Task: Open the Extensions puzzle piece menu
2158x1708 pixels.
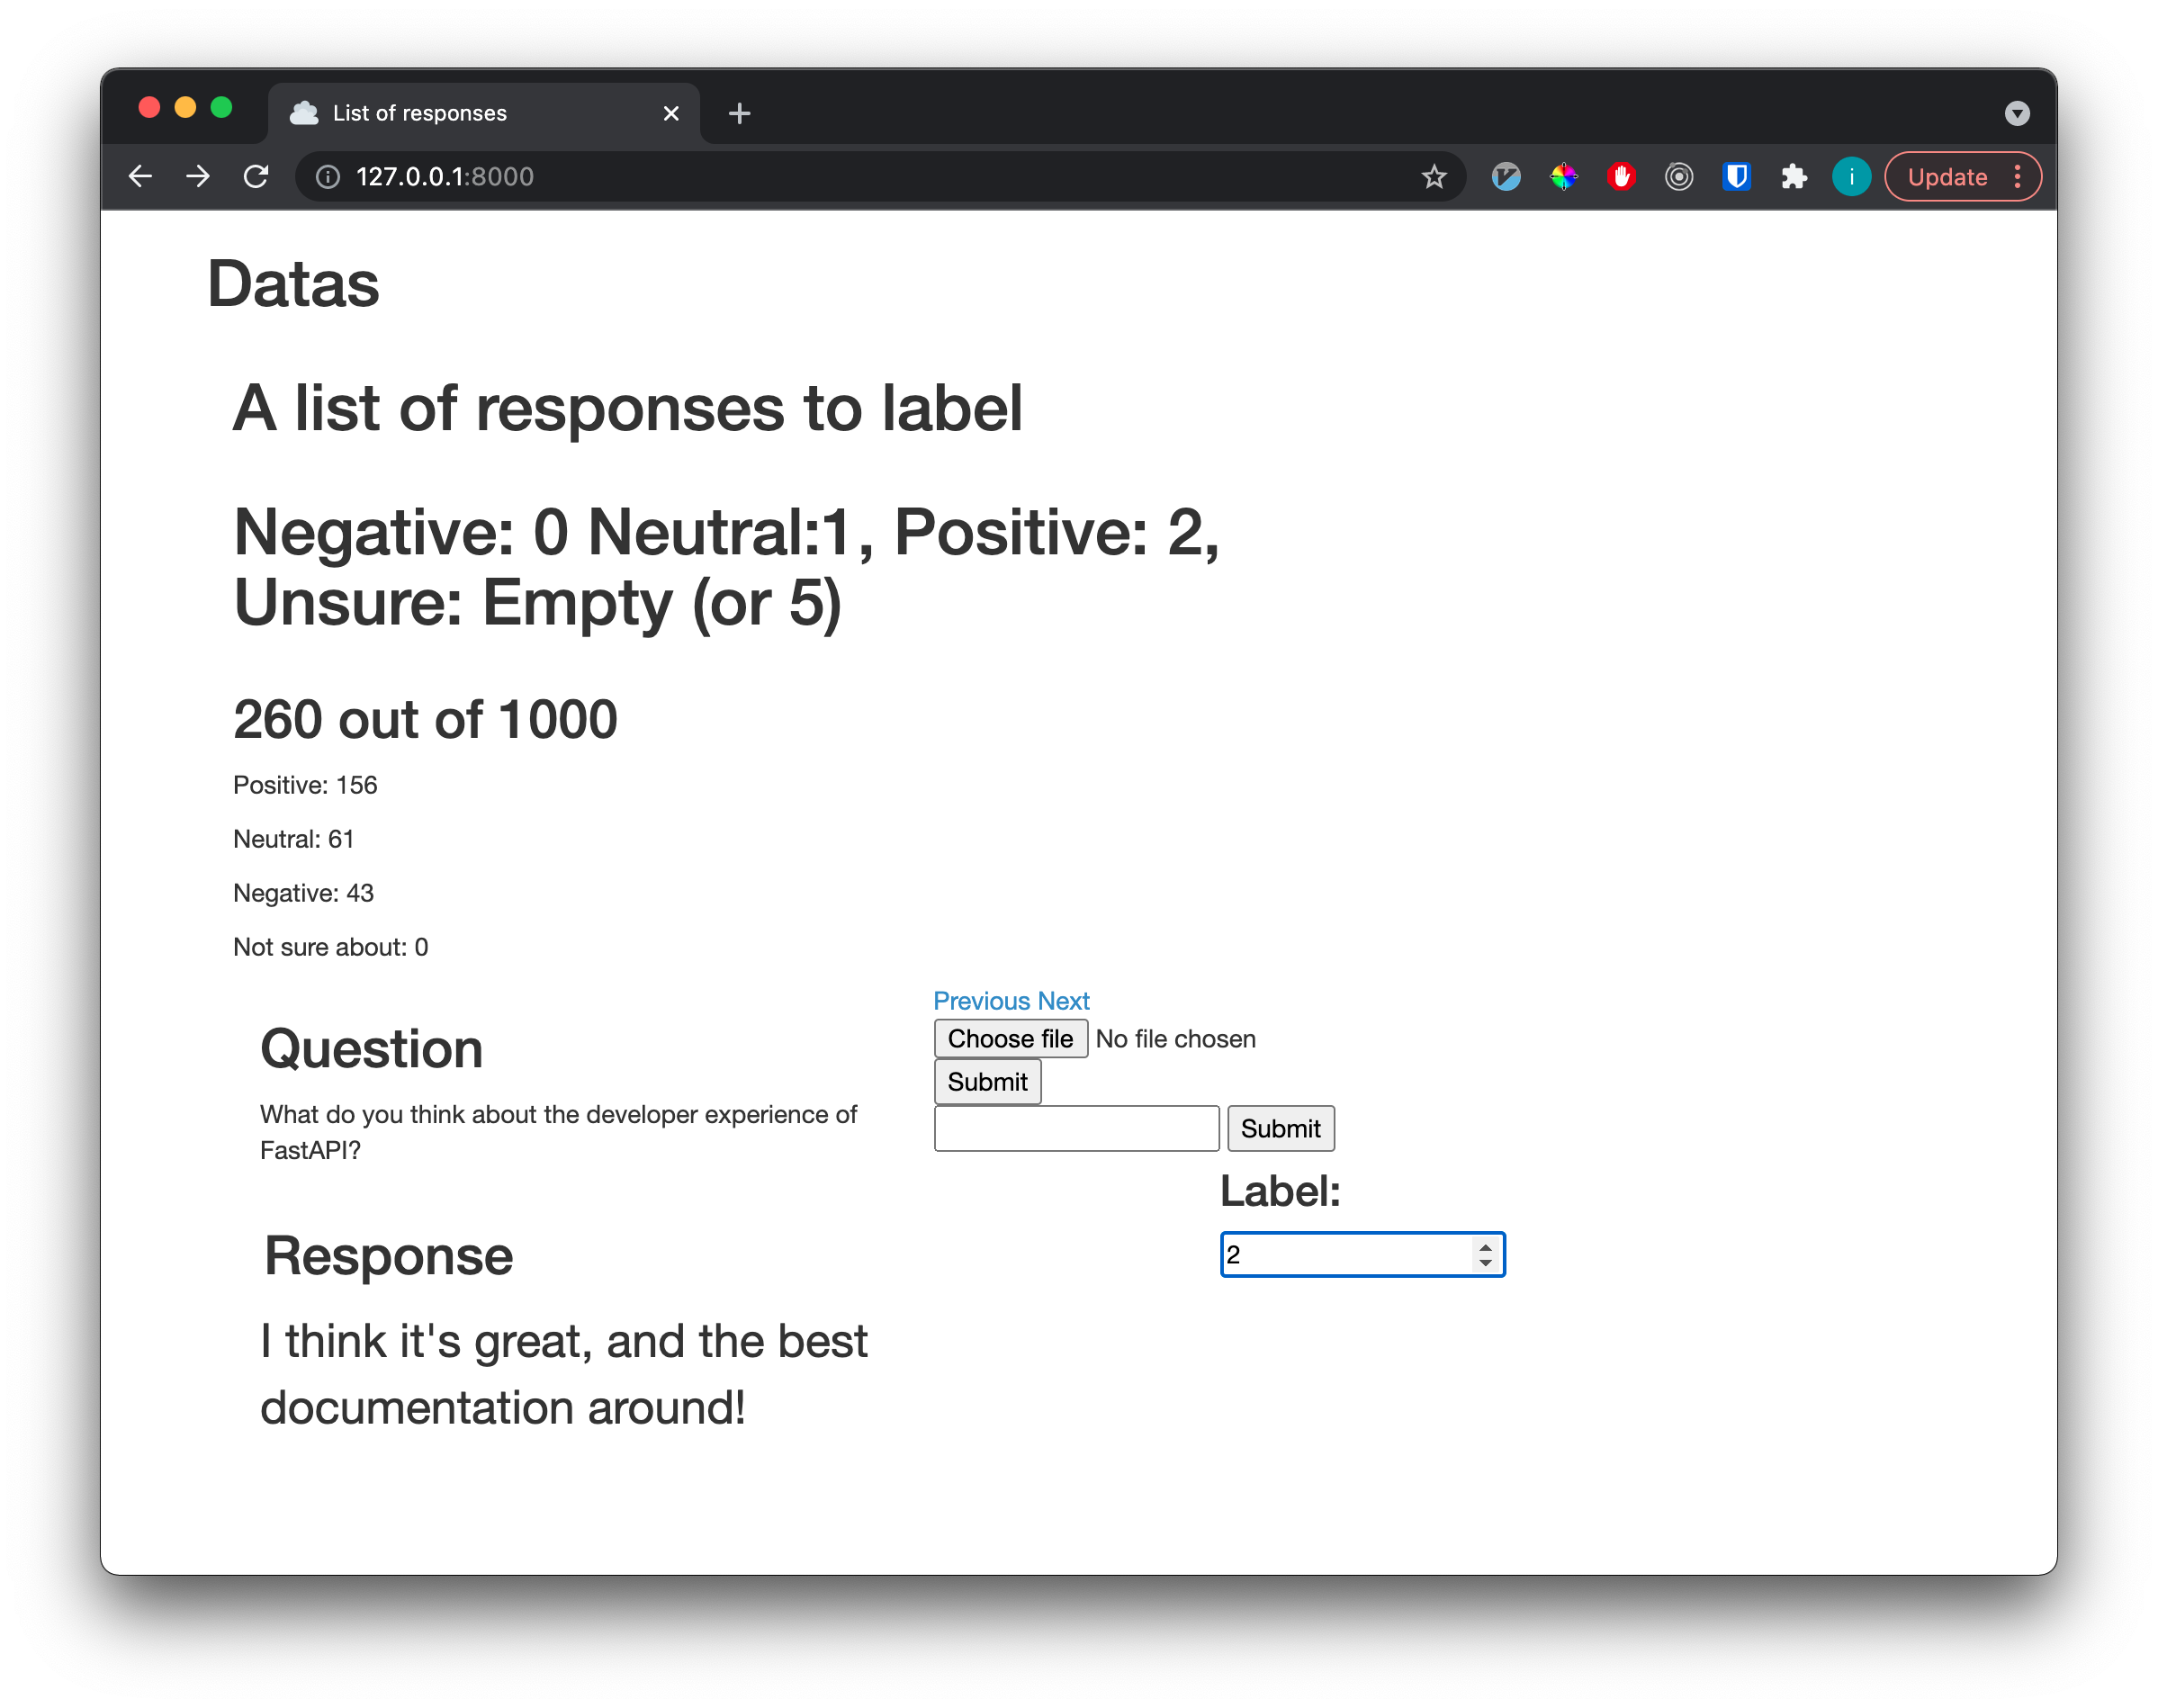Action: (1794, 177)
